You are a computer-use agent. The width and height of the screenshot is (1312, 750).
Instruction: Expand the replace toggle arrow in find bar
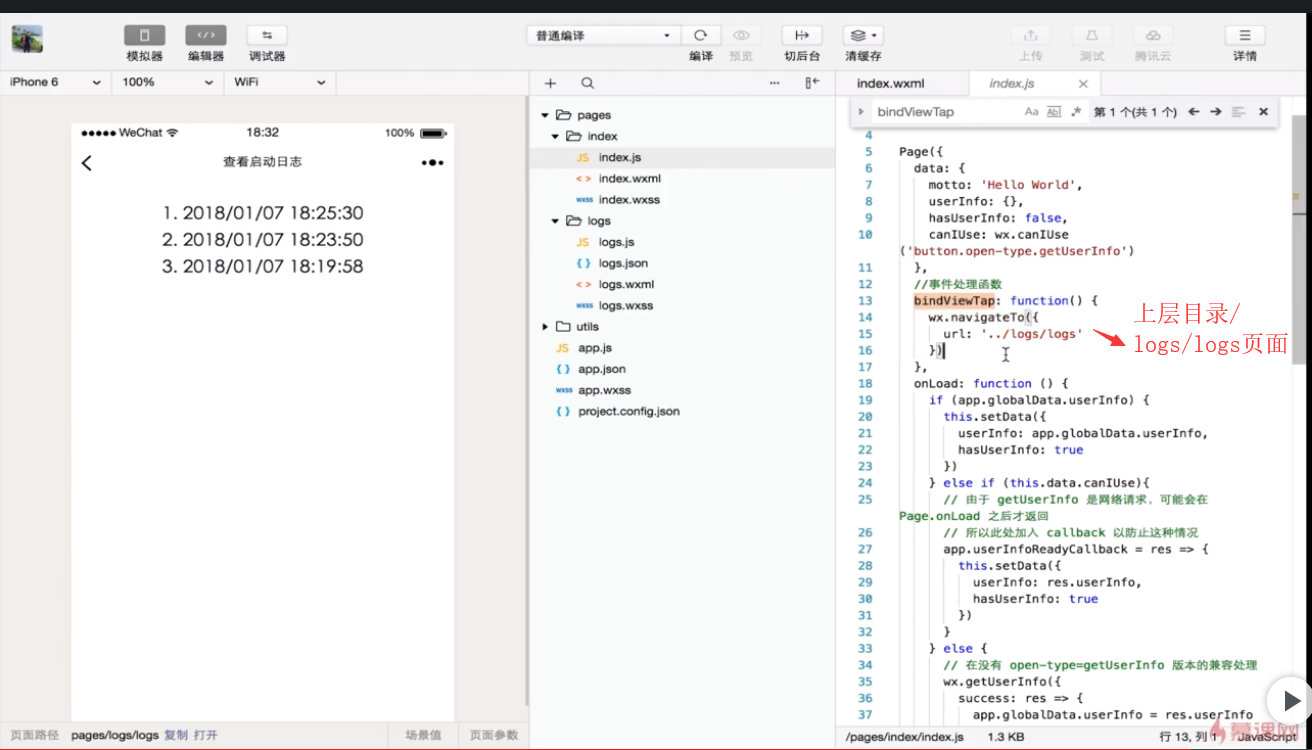pyautogui.click(x=861, y=112)
